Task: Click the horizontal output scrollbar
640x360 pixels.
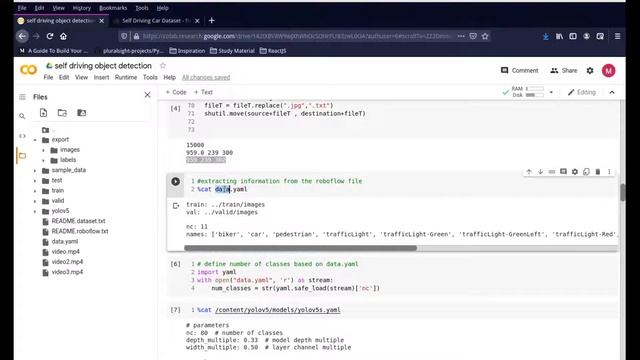Action: click(300, 248)
